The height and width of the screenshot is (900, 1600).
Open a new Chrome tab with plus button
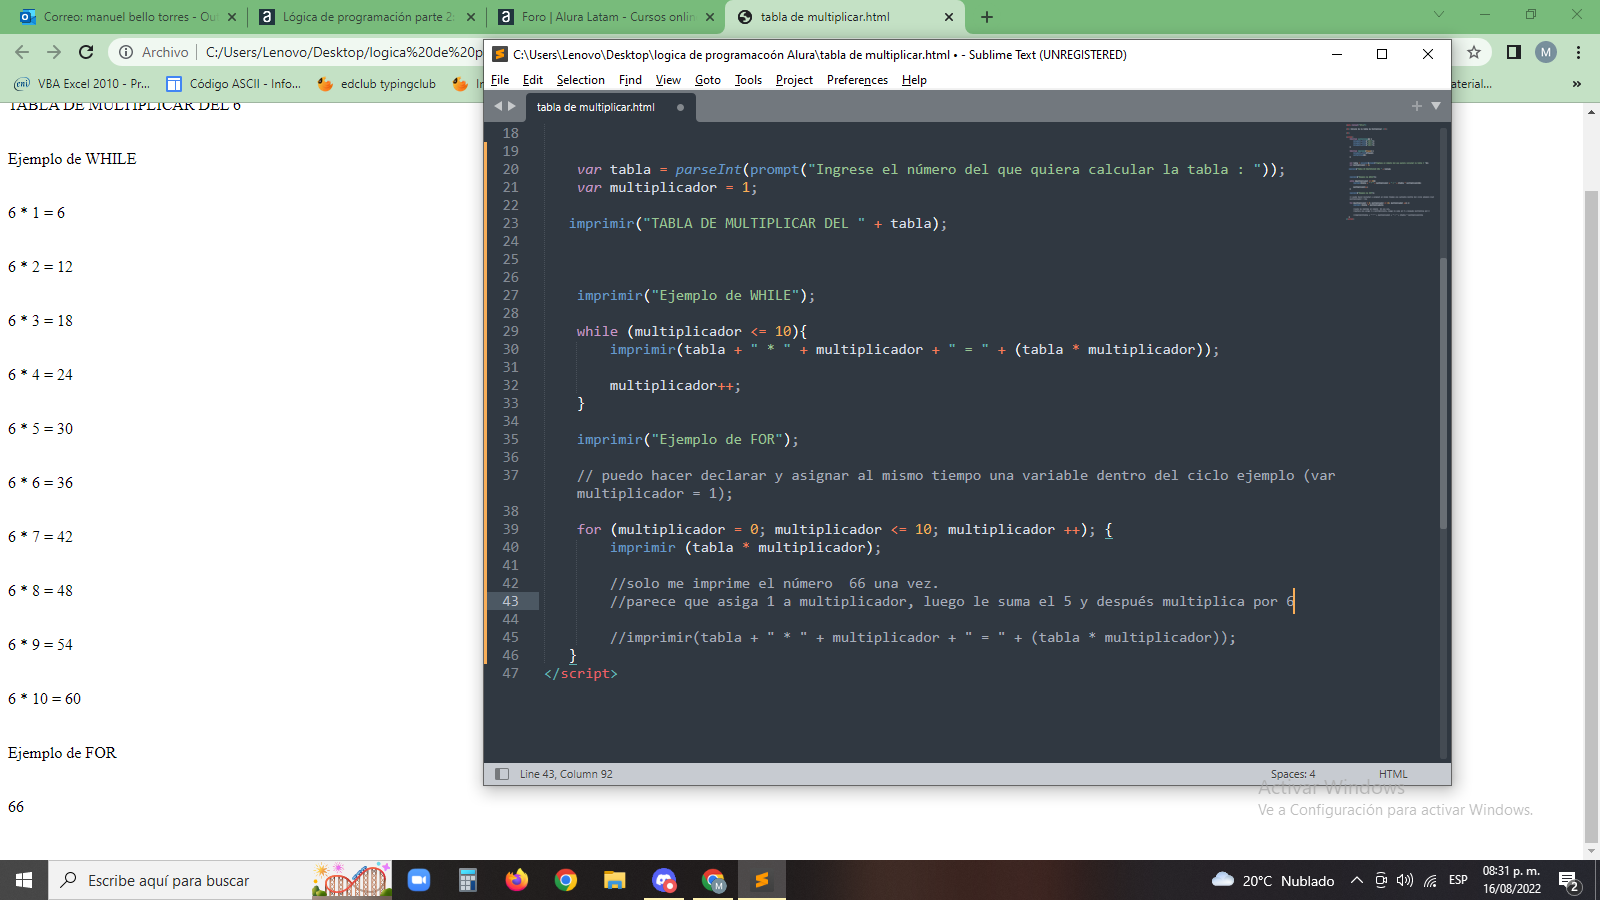(x=987, y=17)
